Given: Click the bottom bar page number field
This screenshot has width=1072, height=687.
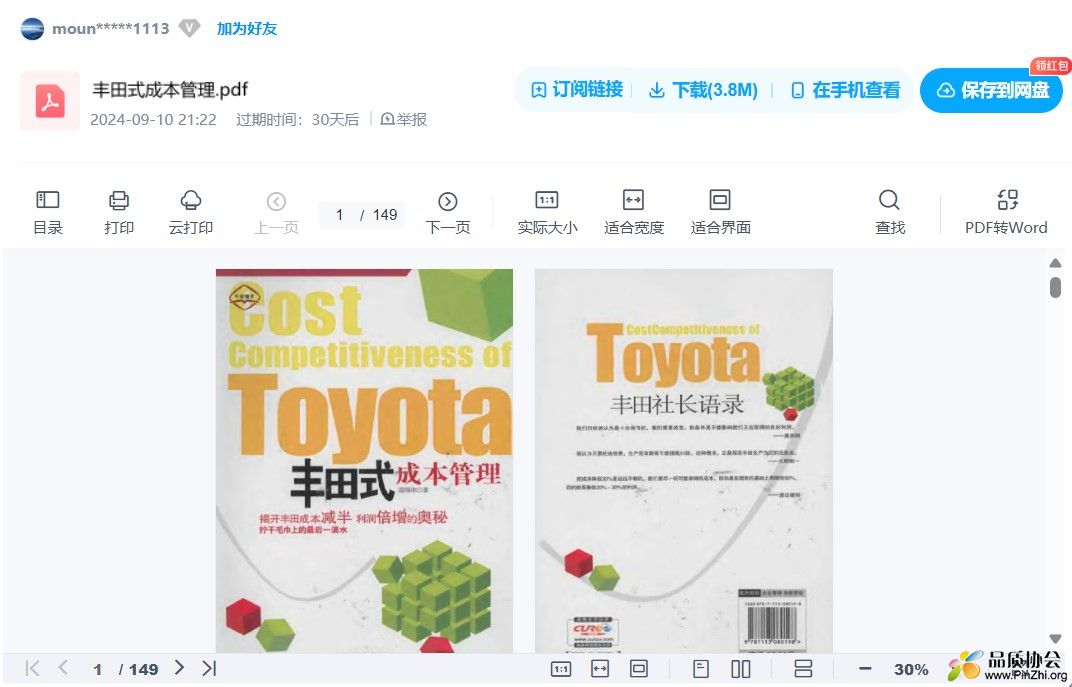Looking at the screenshot, I should tap(98, 669).
